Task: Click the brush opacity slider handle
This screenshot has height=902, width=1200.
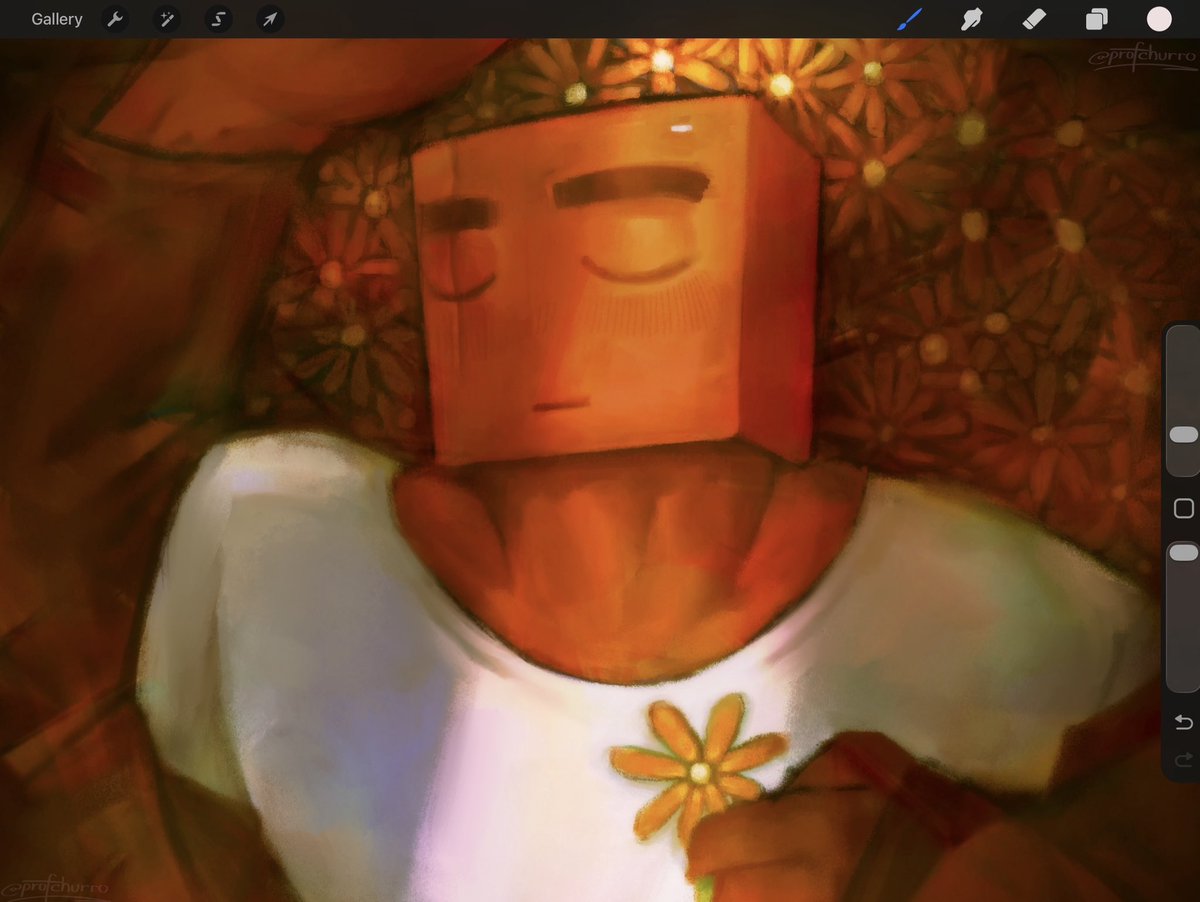Action: pos(1183,553)
